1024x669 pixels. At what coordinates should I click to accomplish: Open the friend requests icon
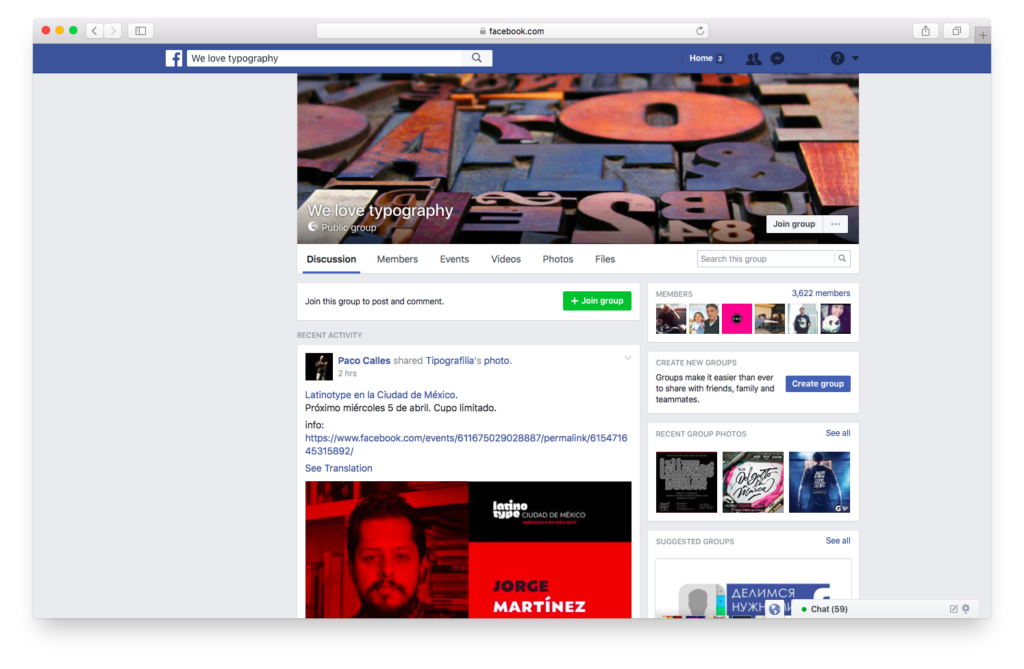click(753, 59)
